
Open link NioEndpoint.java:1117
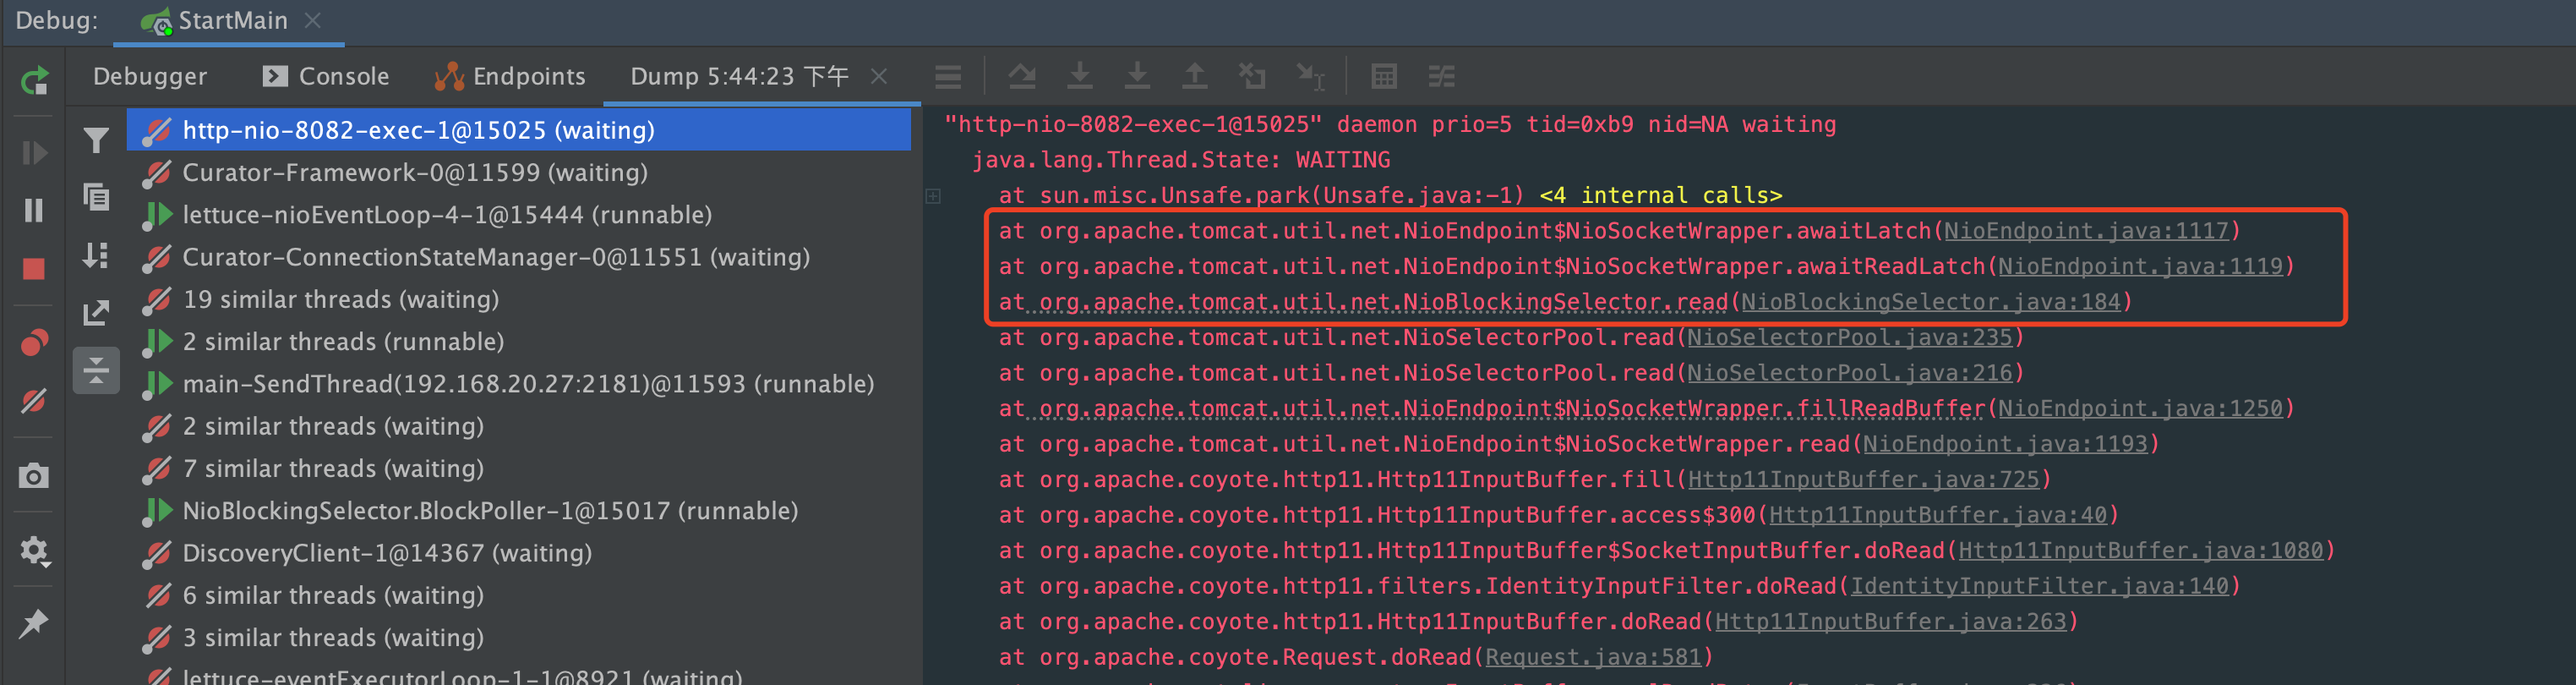point(2086,231)
